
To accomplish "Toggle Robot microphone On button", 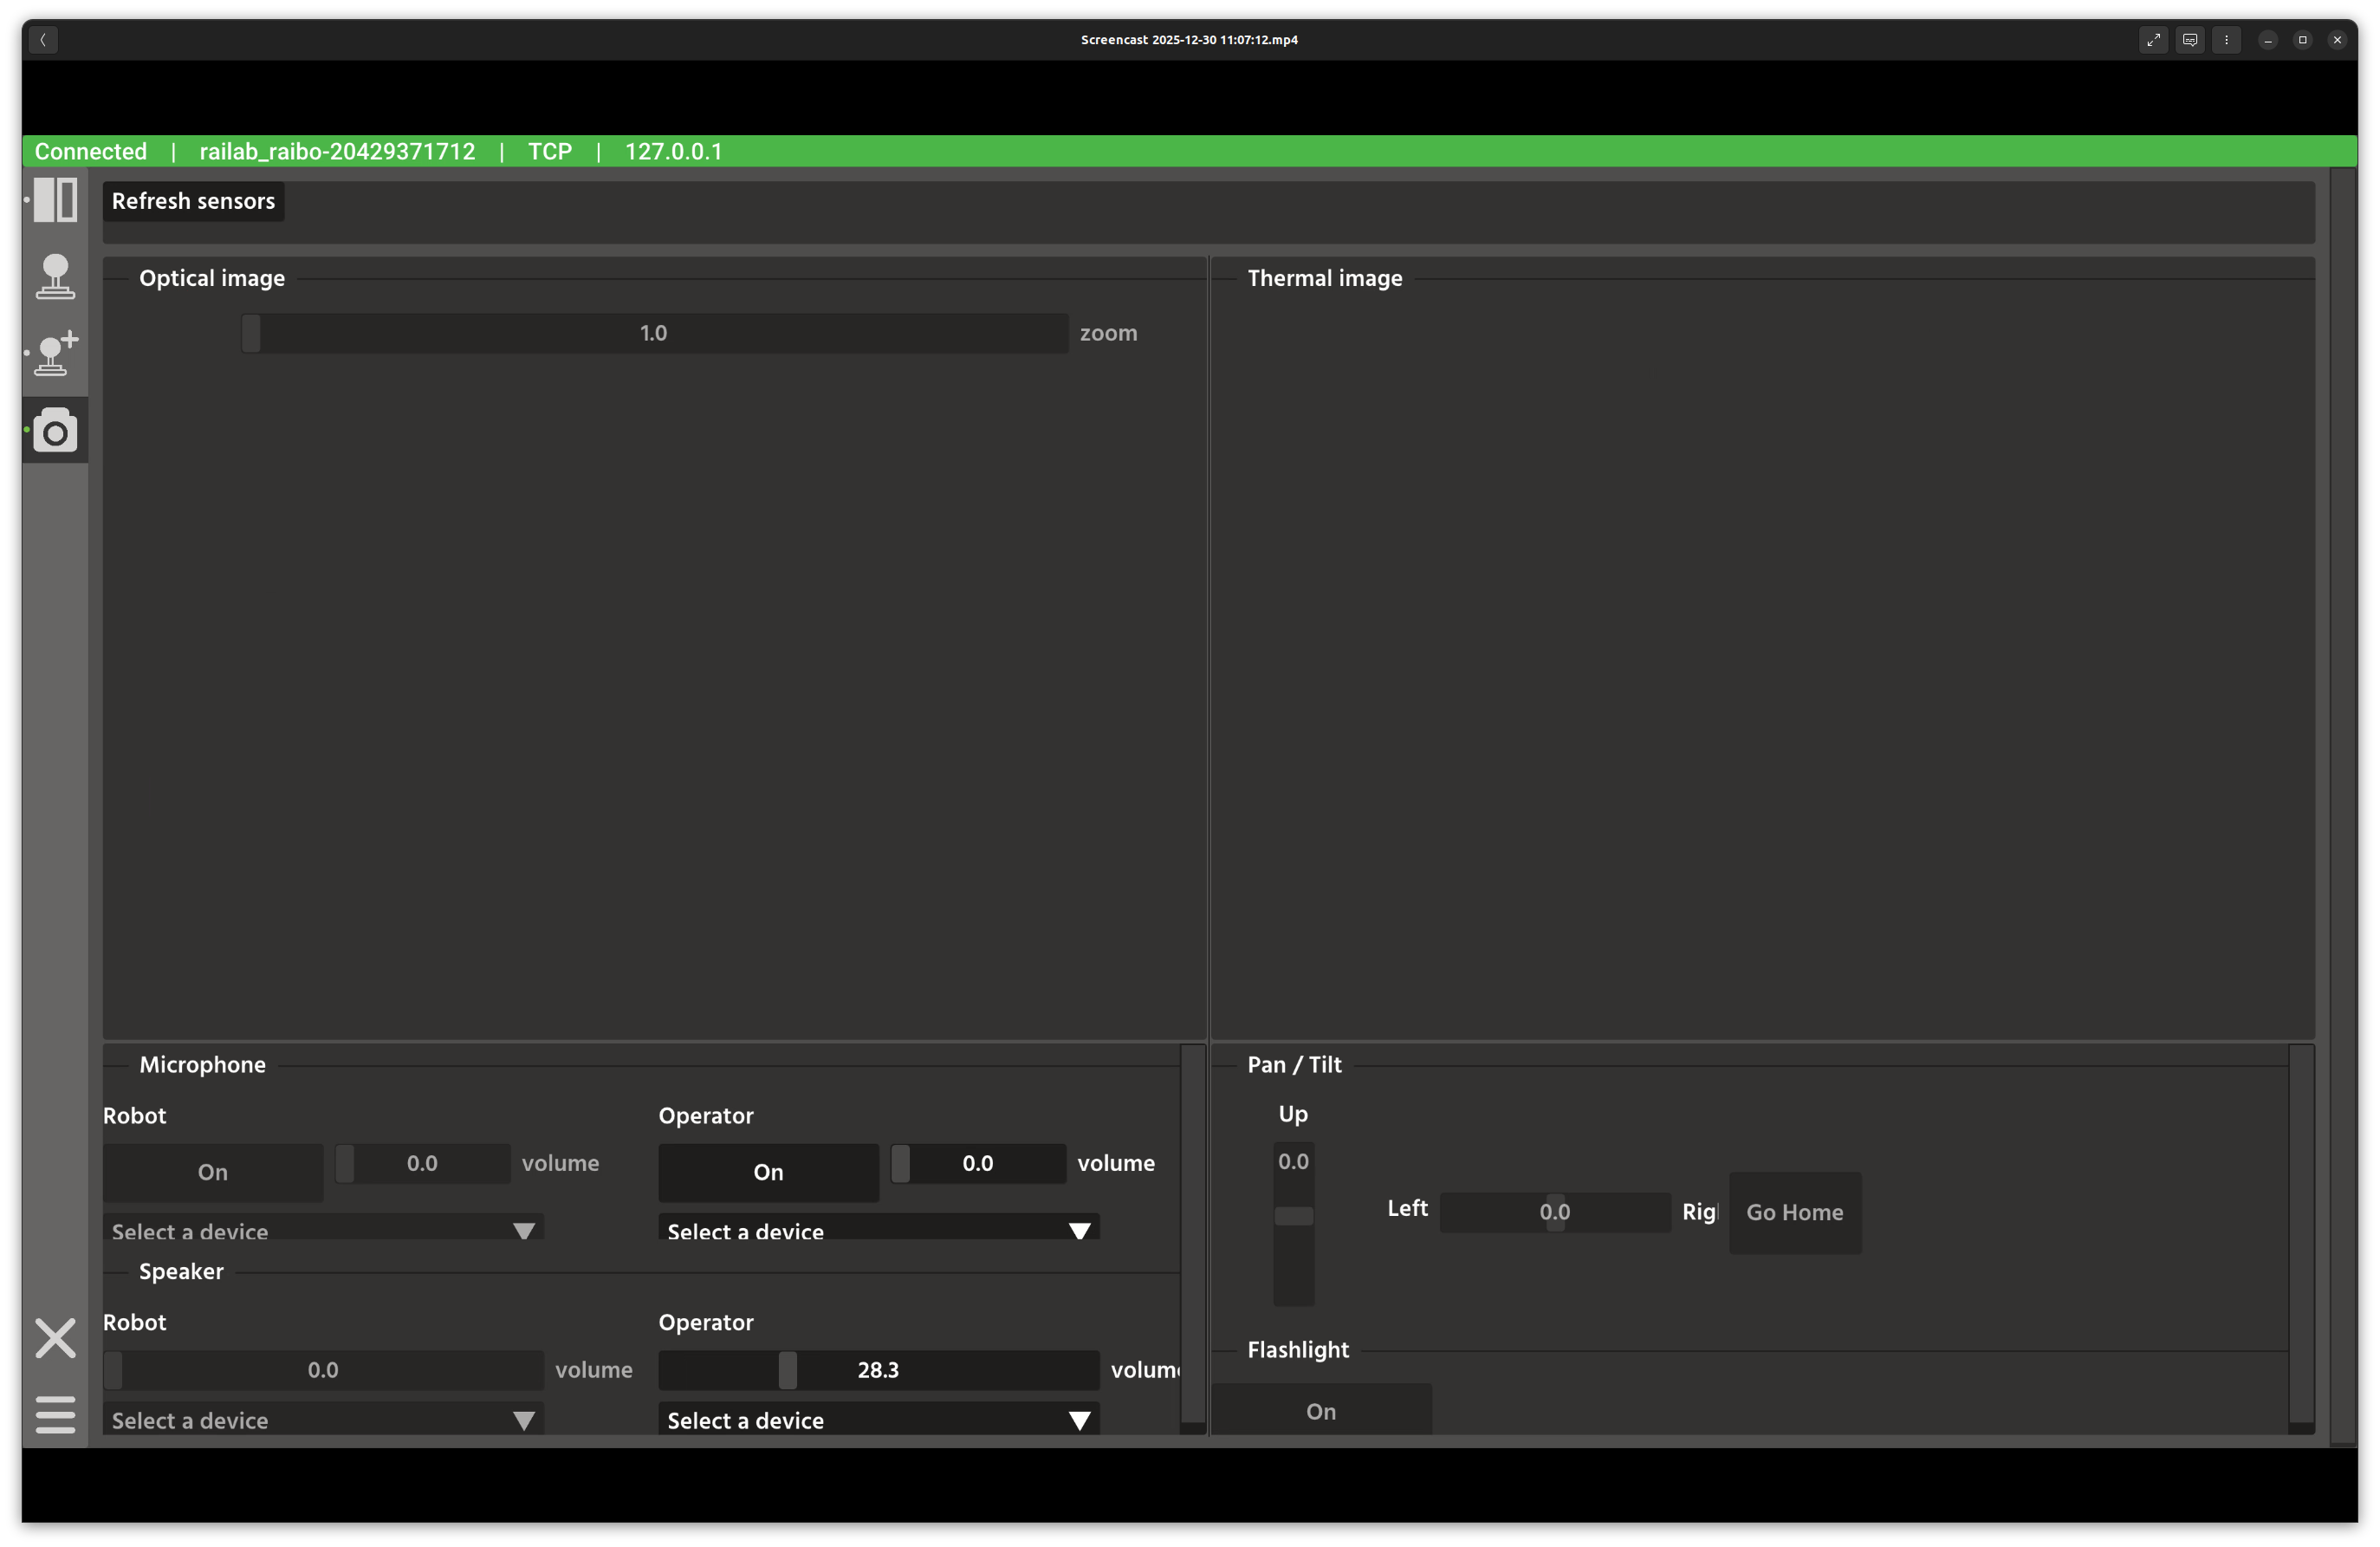I will pyautogui.click(x=212, y=1172).
